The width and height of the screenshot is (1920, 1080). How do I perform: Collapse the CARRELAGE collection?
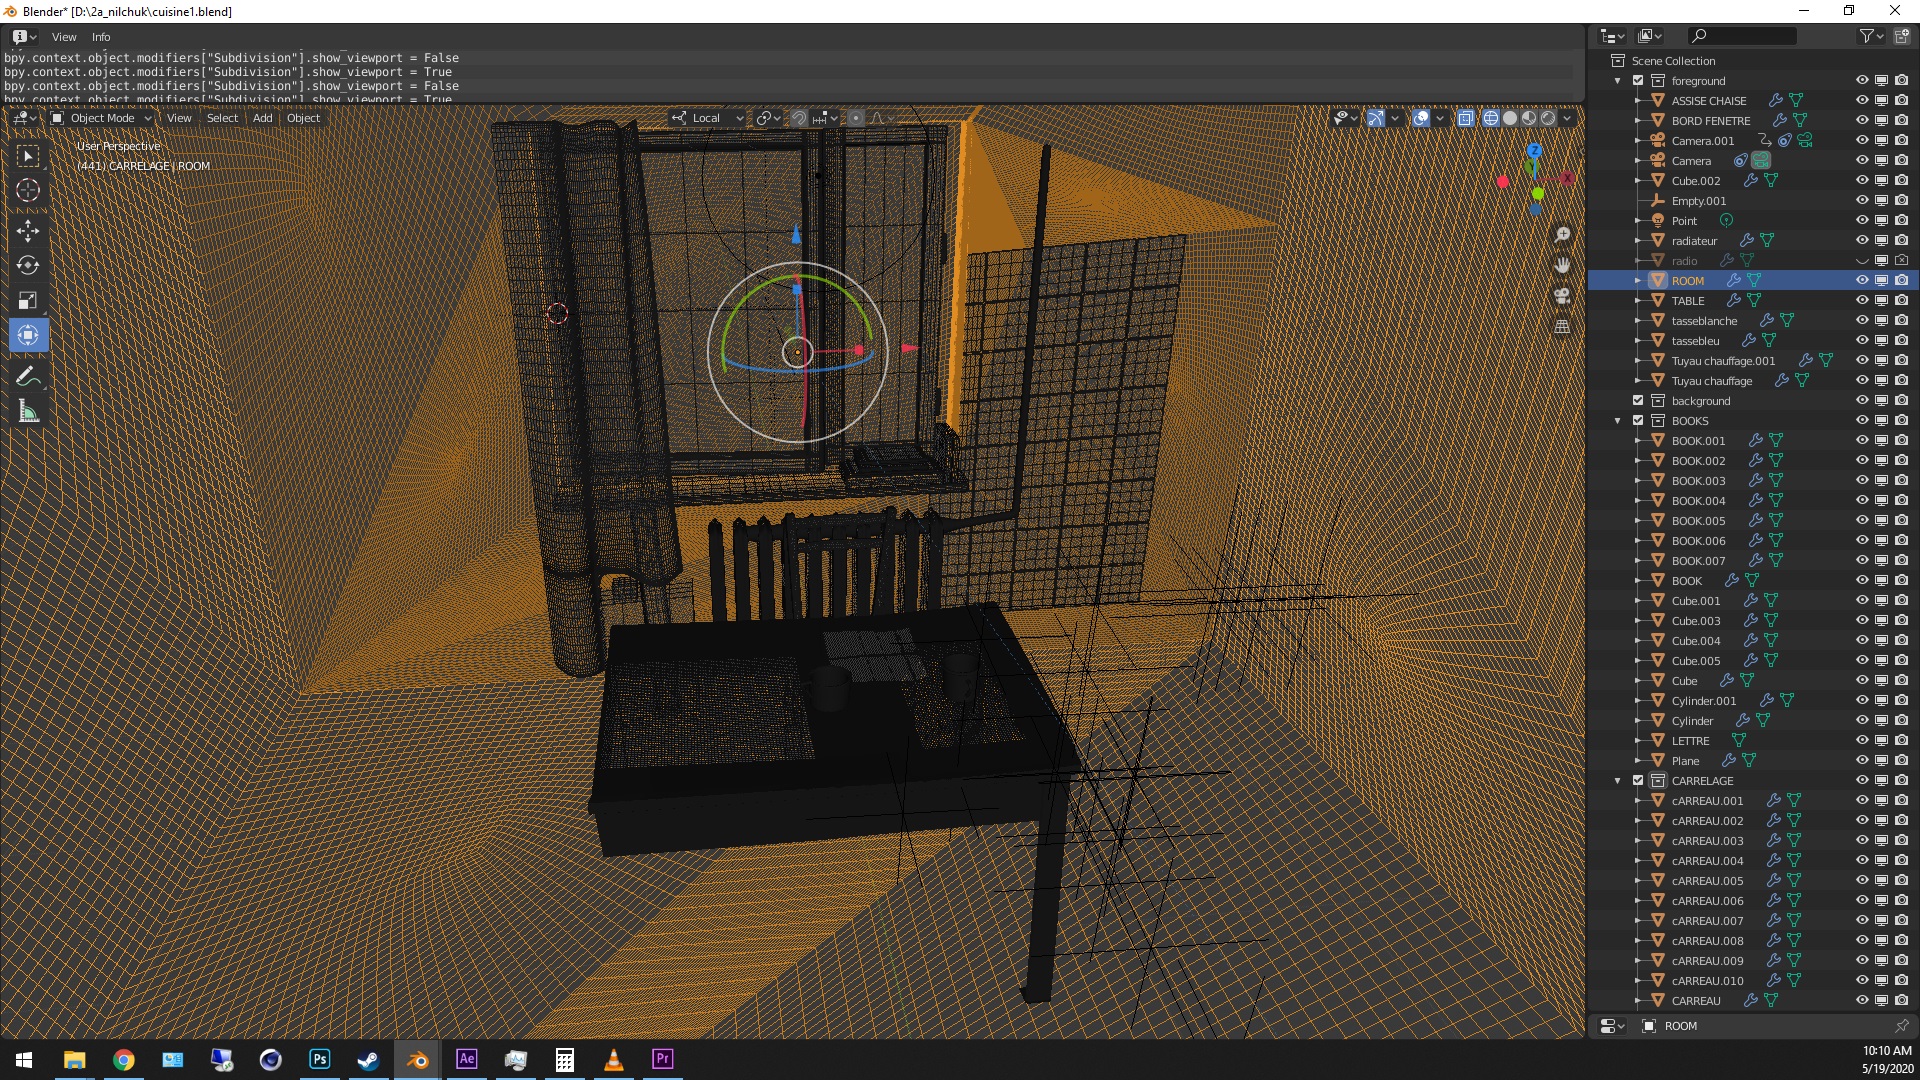1618,781
